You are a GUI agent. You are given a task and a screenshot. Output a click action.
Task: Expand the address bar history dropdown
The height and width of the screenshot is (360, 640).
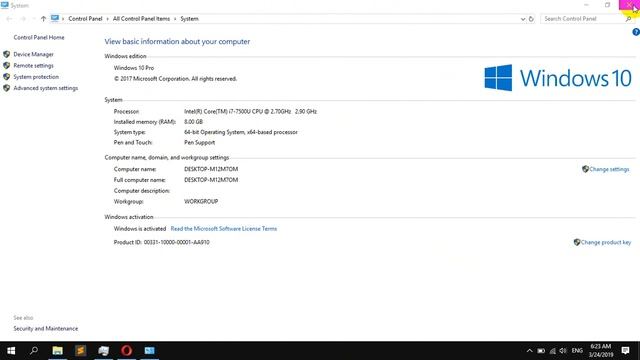(x=523, y=19)
